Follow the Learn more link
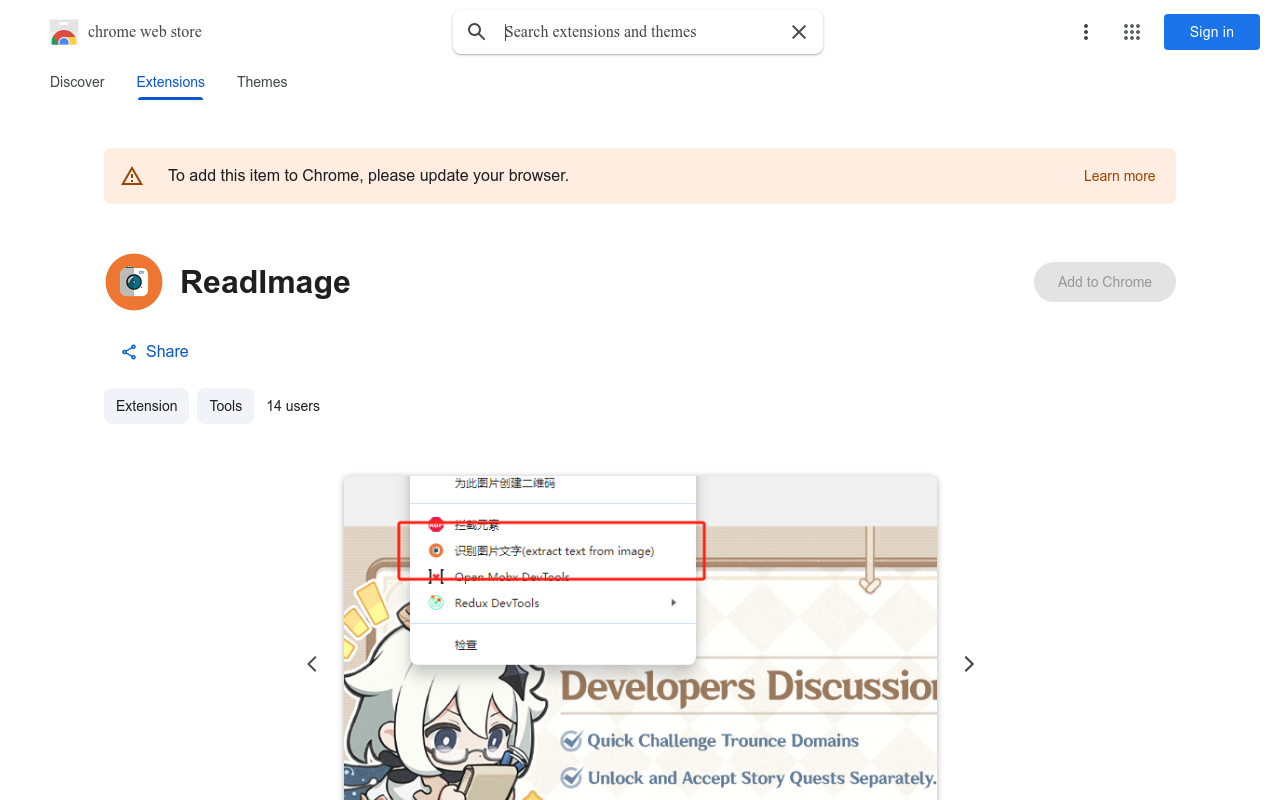Image resolution: width=1280 pixels, height=800 pixels. pos(1119,176)
